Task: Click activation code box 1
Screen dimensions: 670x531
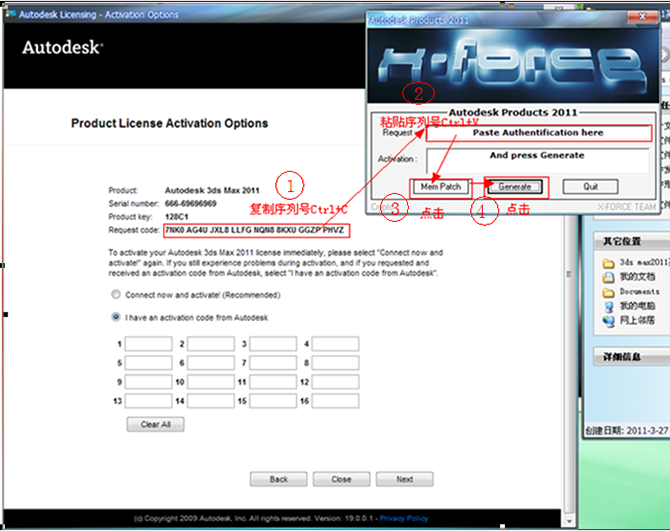Action: click(x=148, y=344)
